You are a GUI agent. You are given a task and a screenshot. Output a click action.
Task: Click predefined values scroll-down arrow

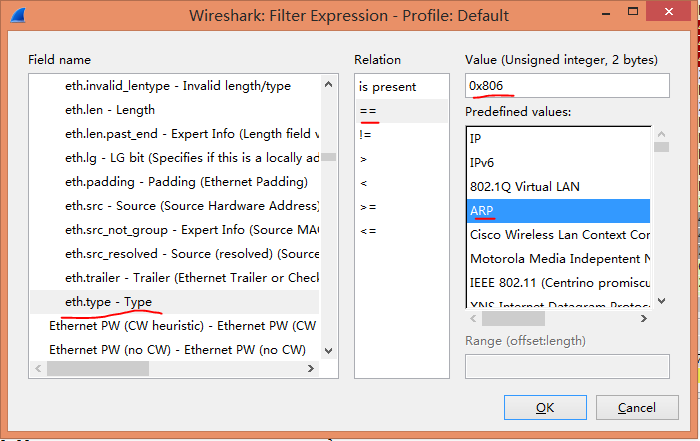662,301
